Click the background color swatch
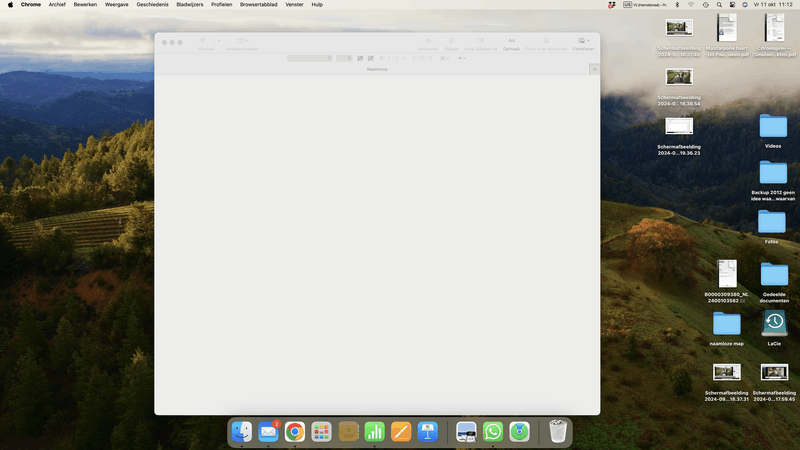This screenshot has height=450, width=800. pos(371,58)
